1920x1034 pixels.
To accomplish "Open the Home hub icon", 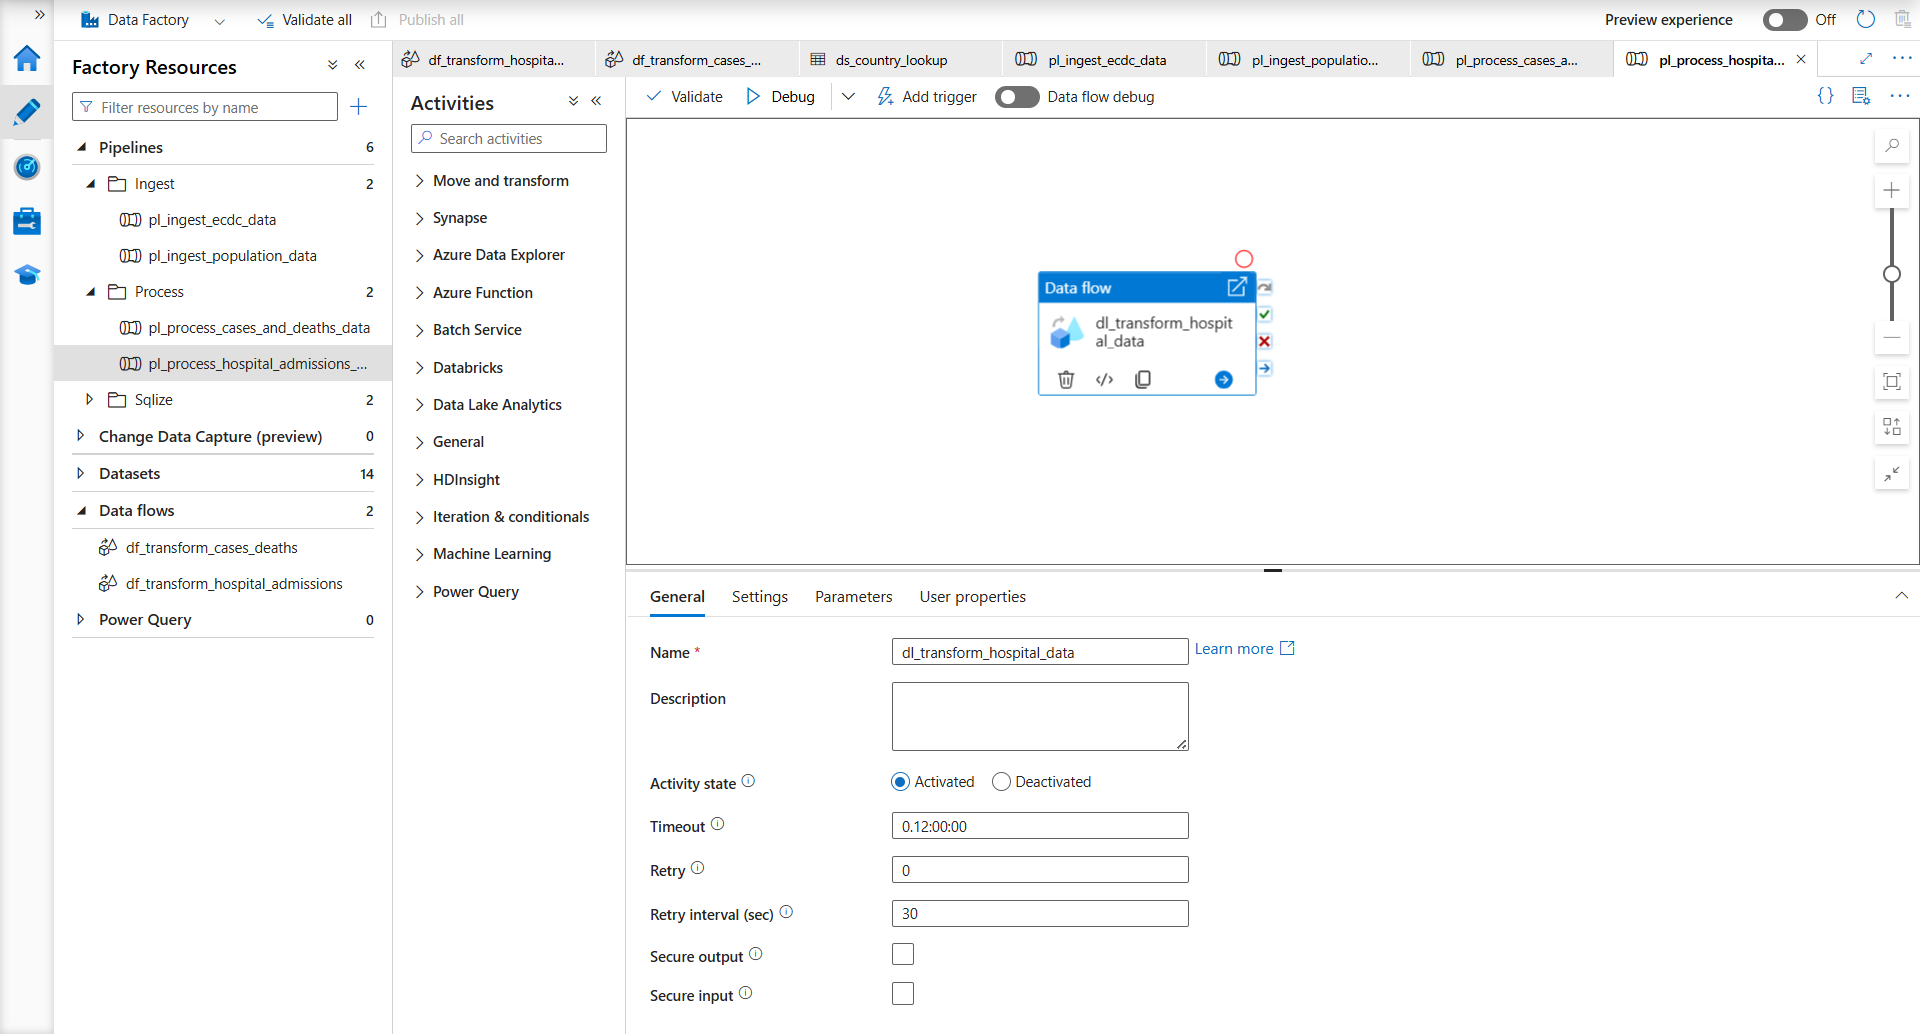I will (x=27, y=59).
